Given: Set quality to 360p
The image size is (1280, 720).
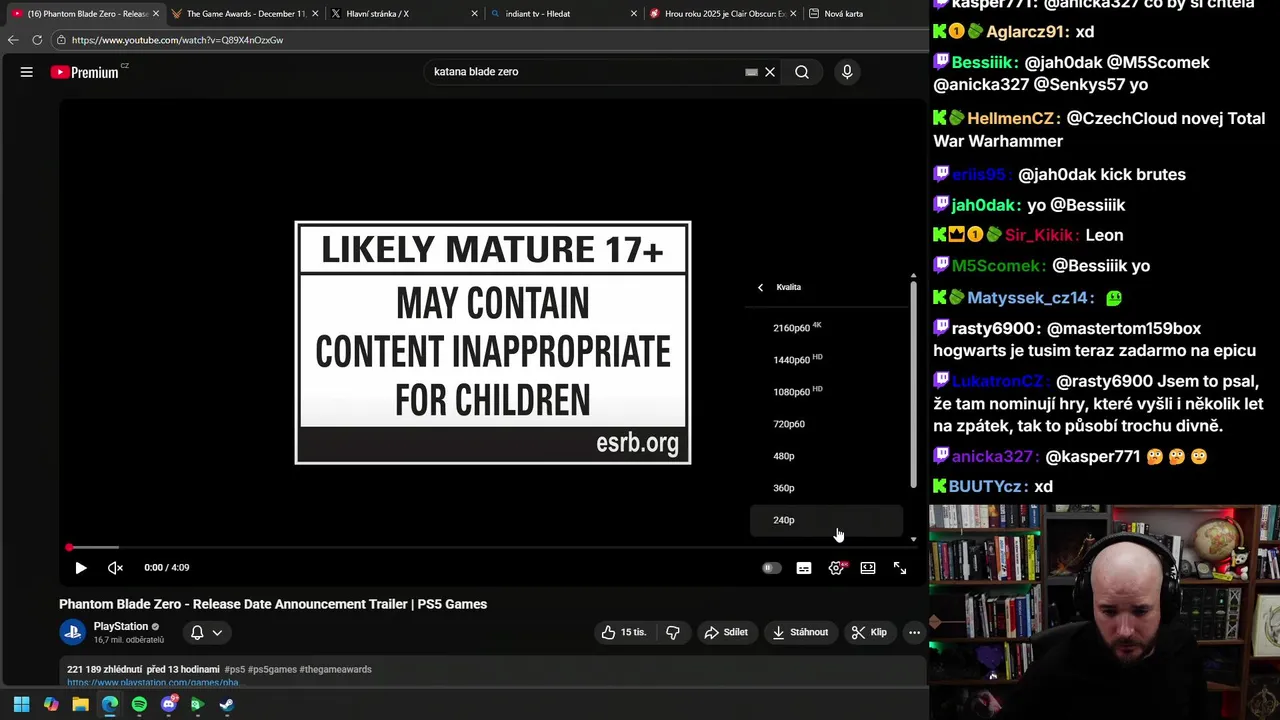Looking at the screenshot, I should (x=826, y=488).
